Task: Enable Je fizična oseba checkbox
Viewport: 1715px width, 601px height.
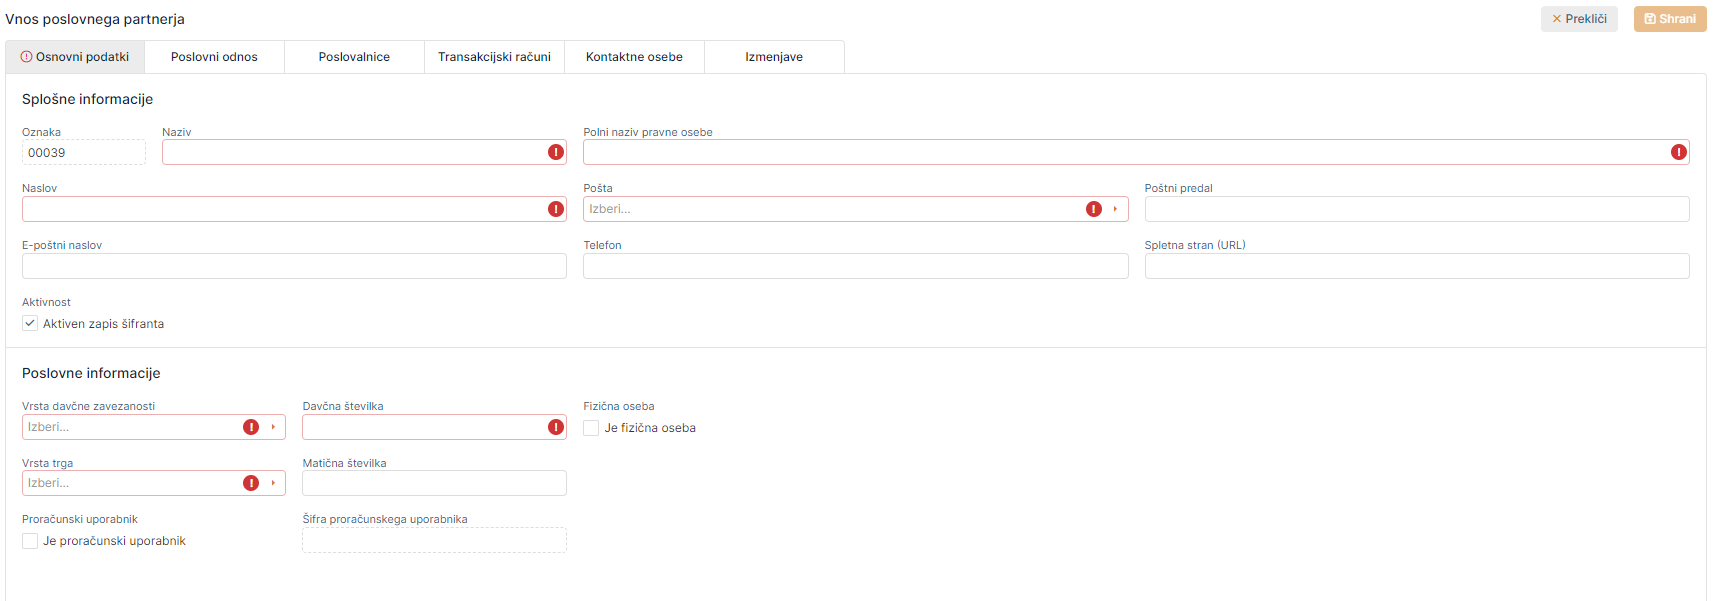Action: click(x=591, y=428)
